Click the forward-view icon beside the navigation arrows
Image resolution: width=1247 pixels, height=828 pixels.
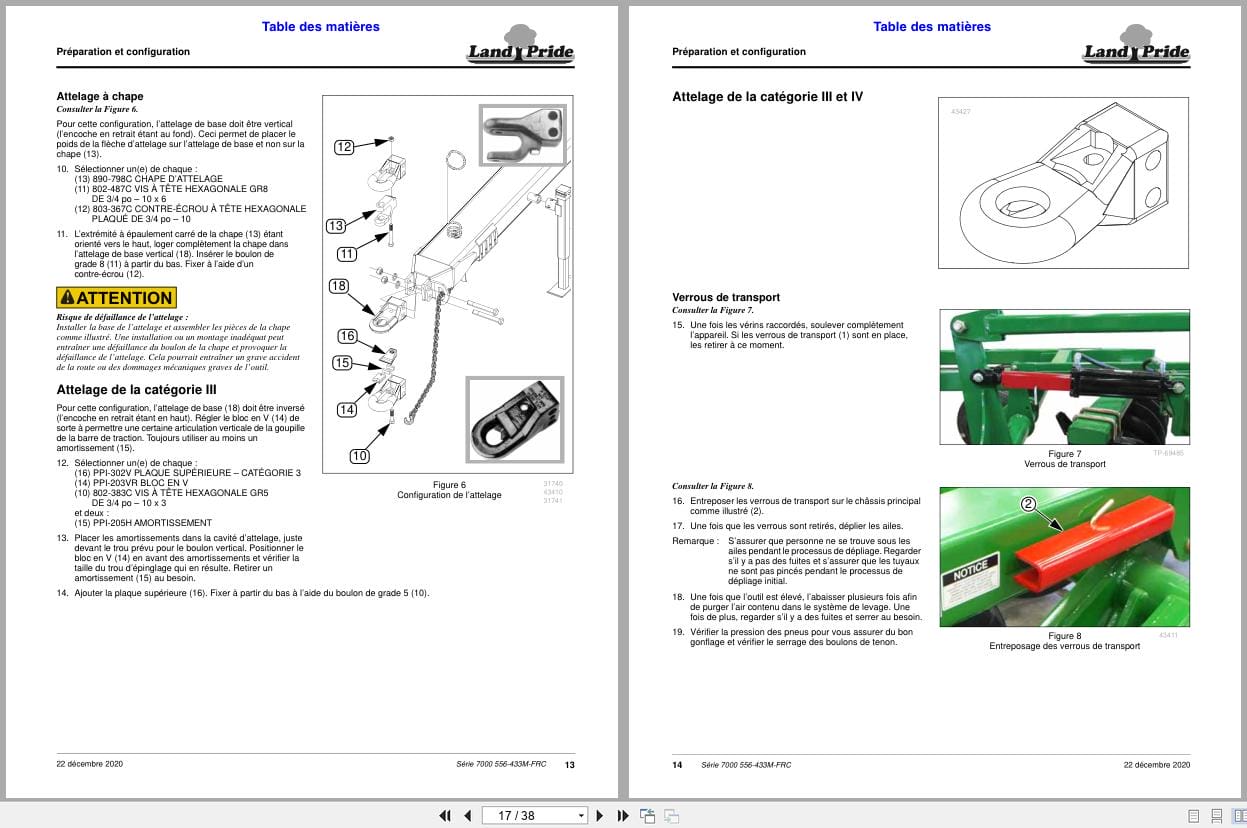tap(672, 816)
